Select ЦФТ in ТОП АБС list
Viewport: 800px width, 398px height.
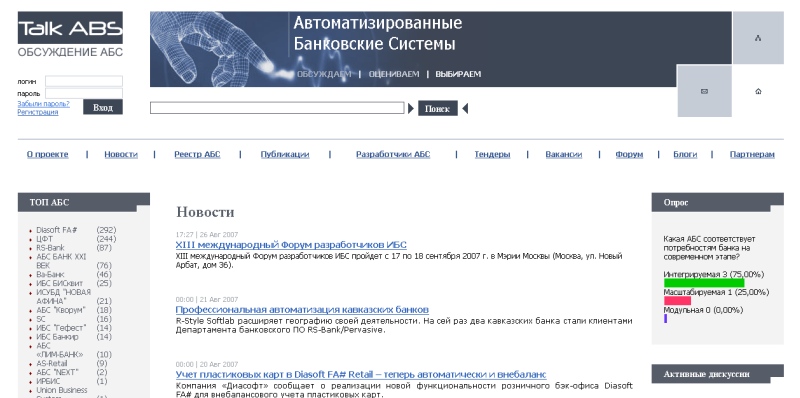click(x=44, y=239)
